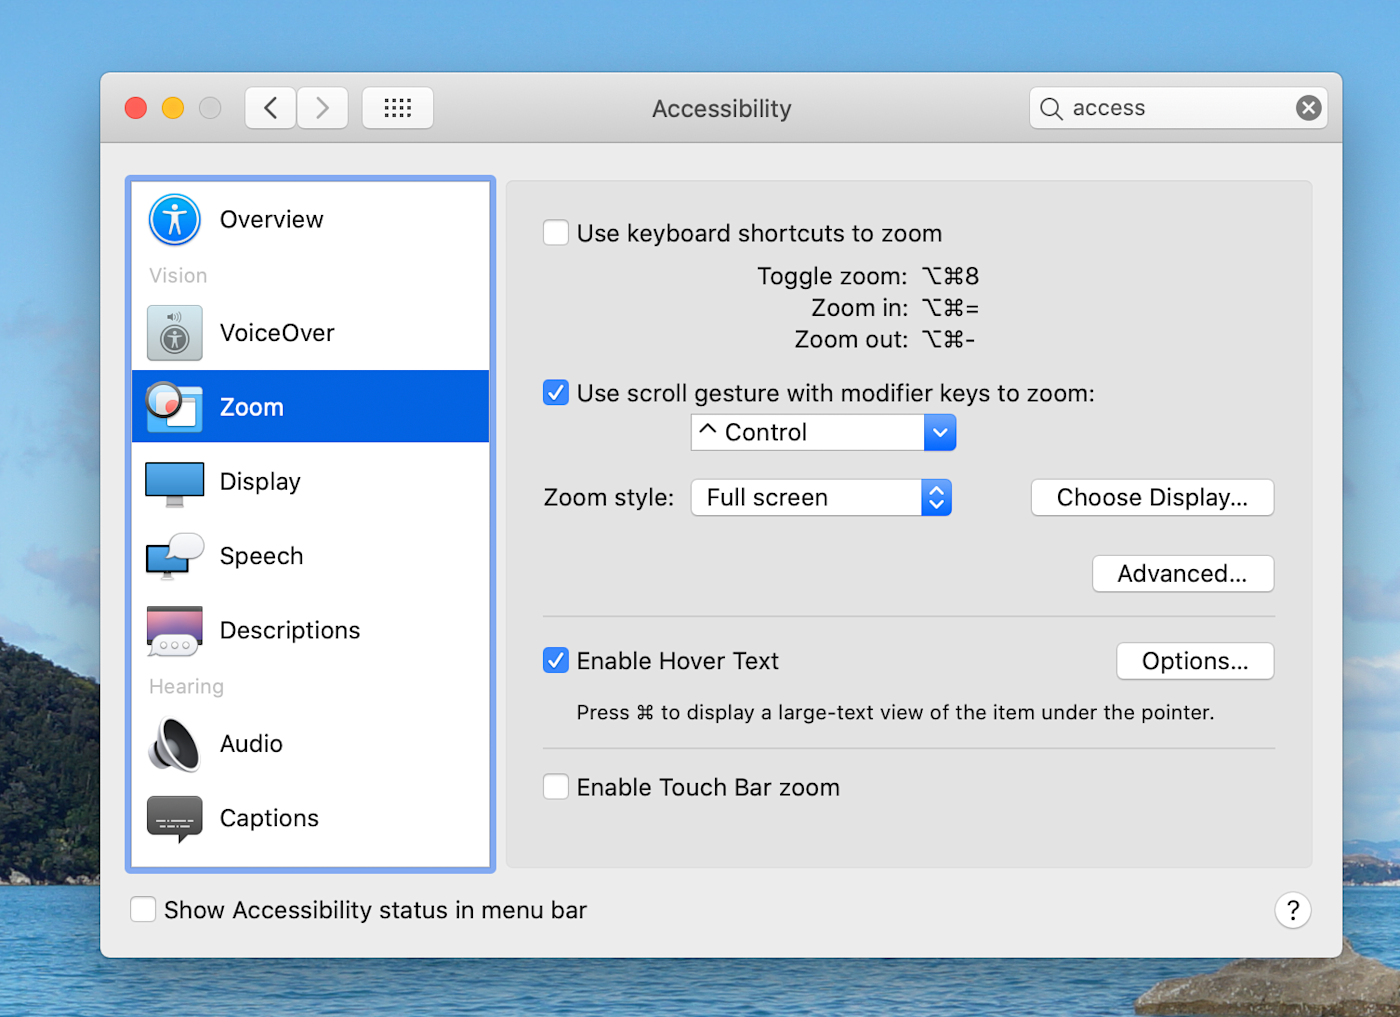This screenshot has width=1400, height=1017.
Task: Open the Zoom style Full screen popup
Action: (821, 498)
